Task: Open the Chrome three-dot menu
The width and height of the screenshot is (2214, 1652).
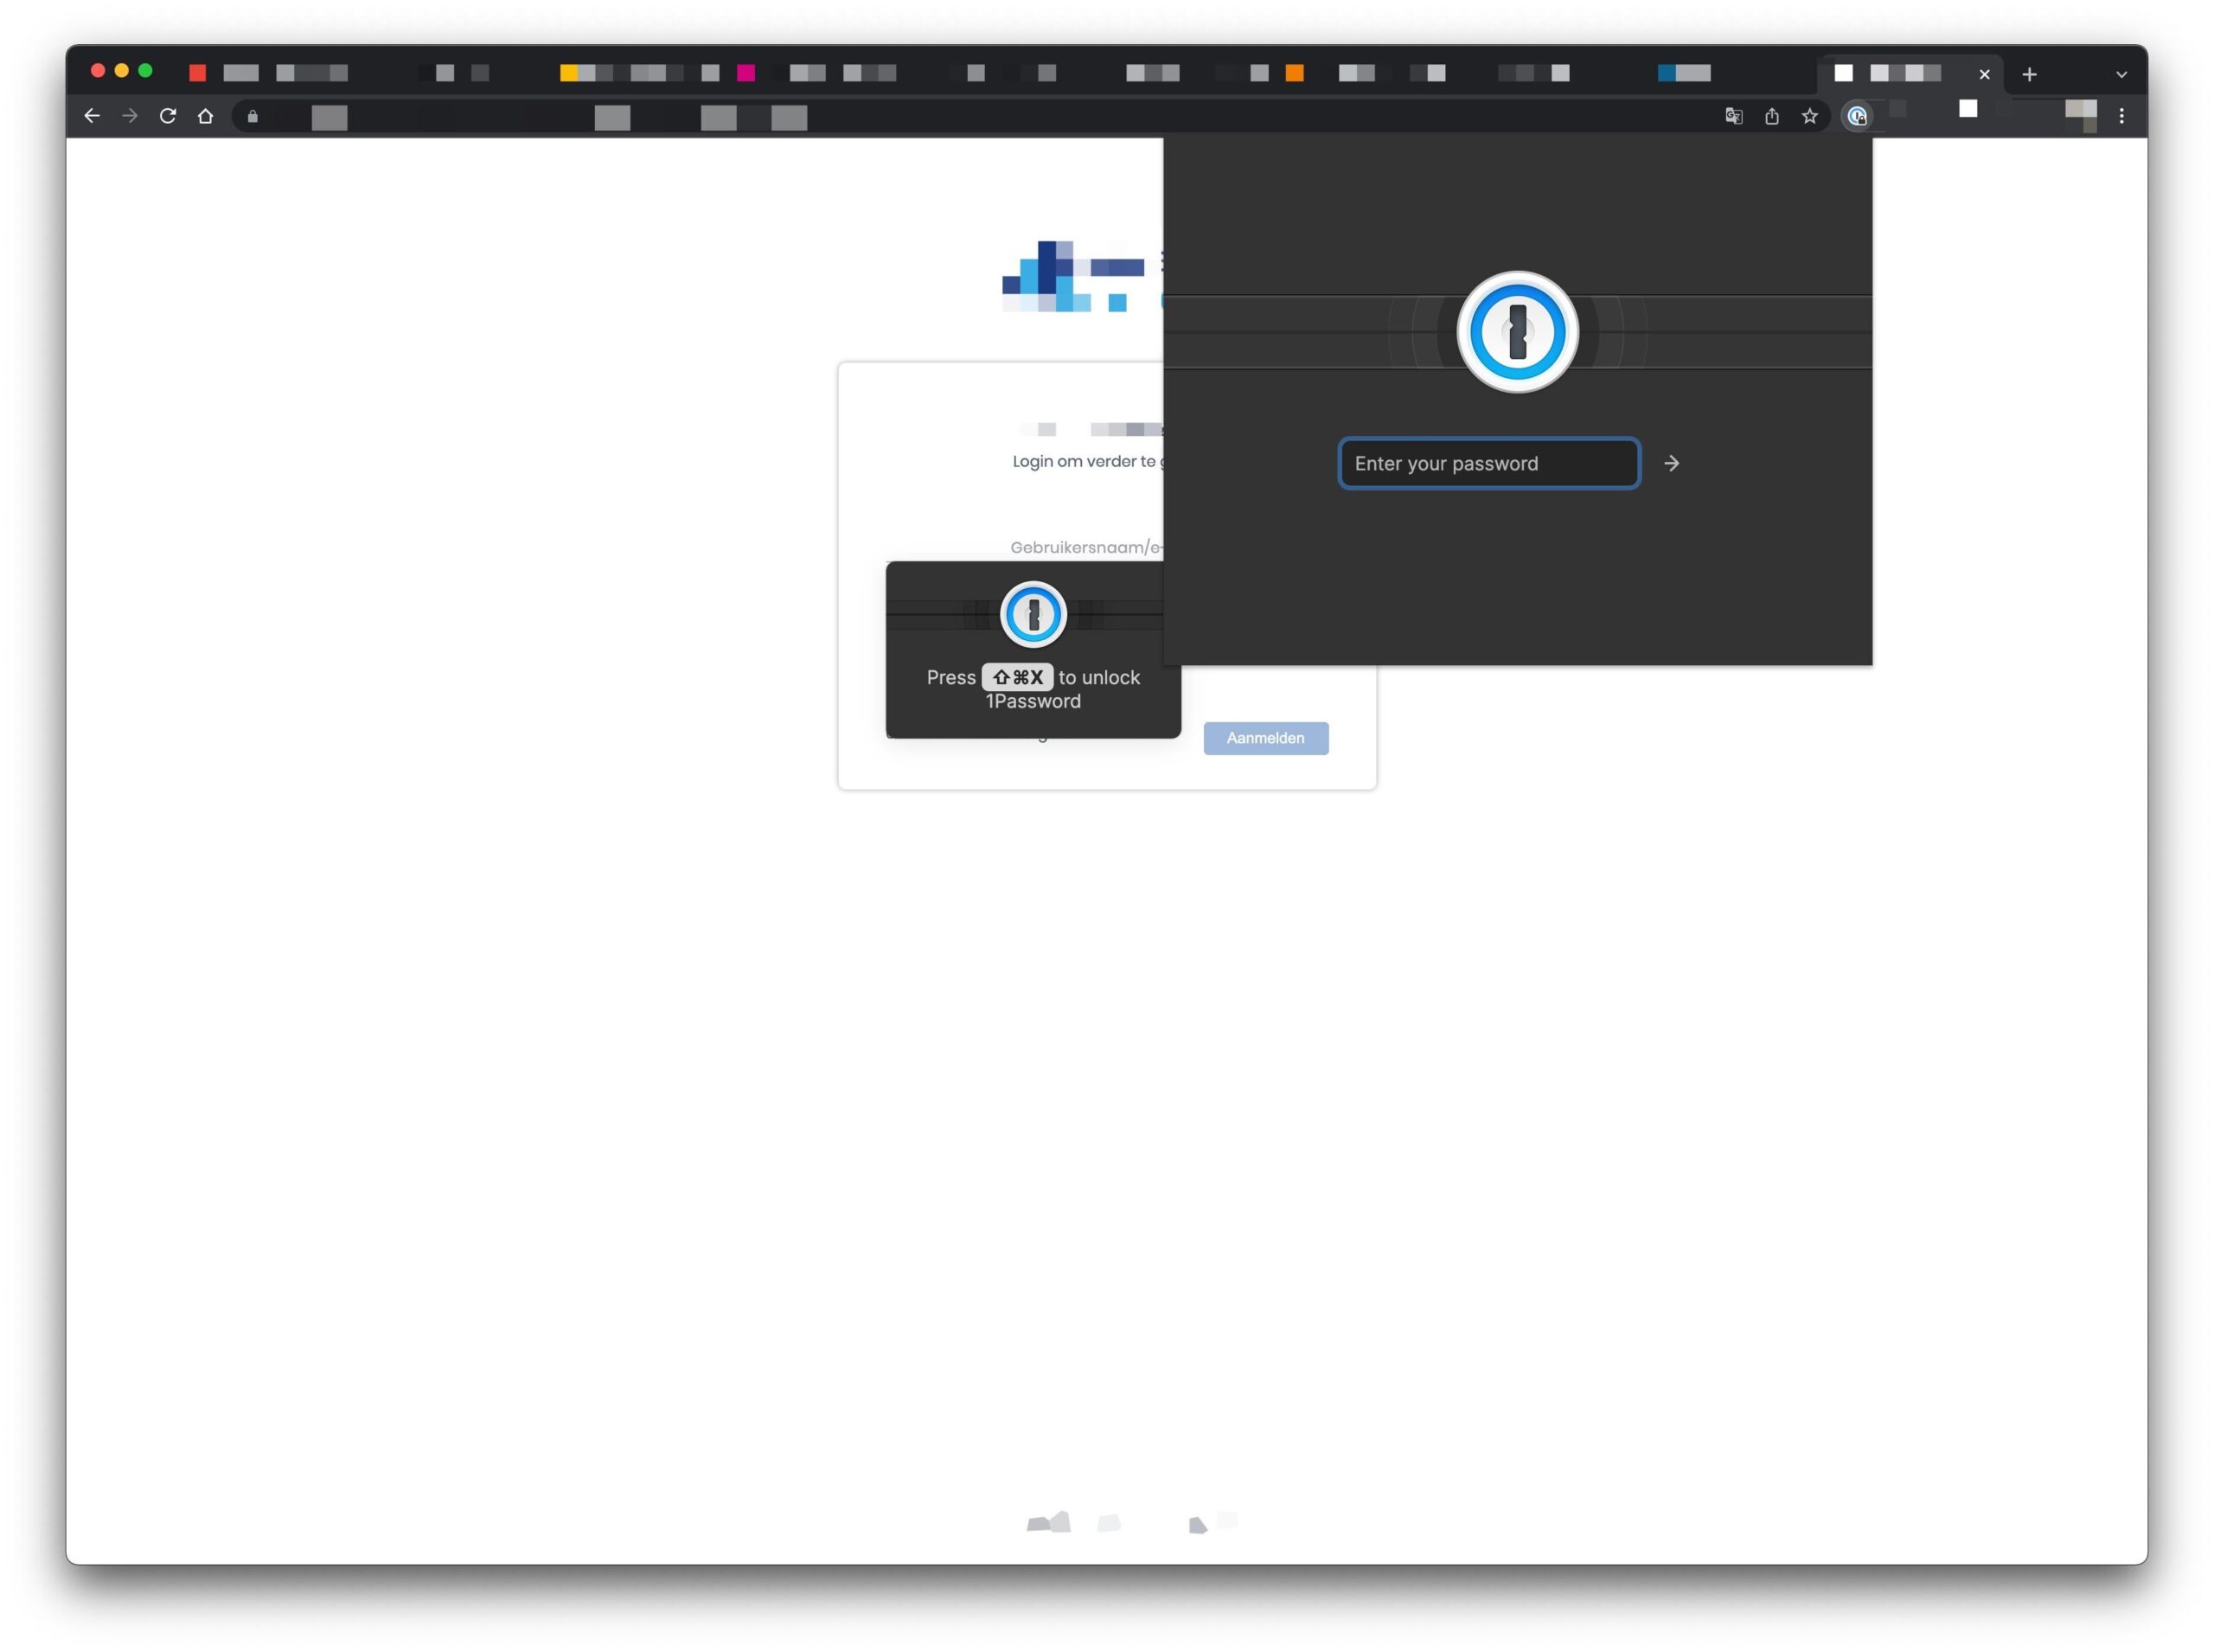Action: pyautogui.click(x=2121, y=116)
